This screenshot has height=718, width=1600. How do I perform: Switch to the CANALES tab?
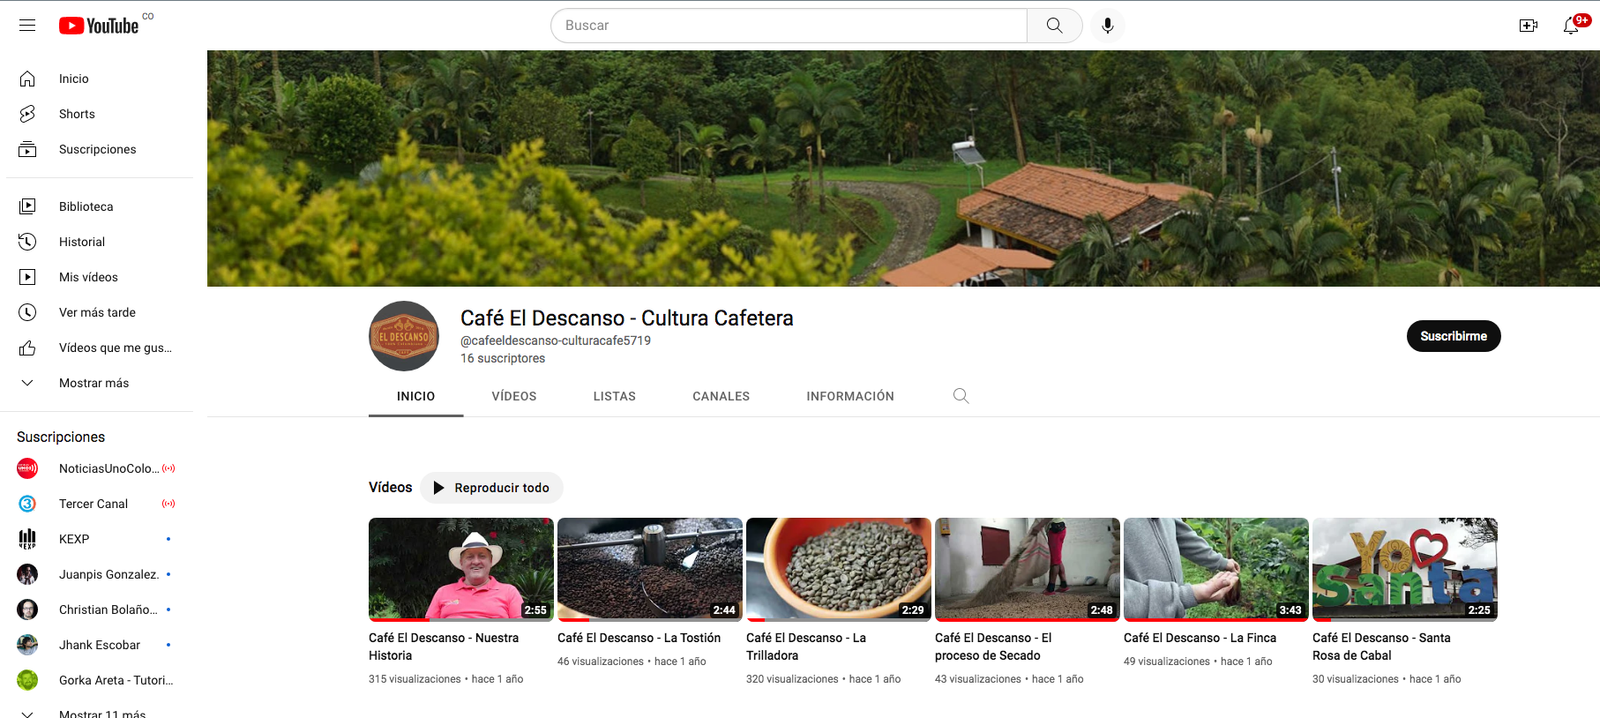click(x=721, y=396)
